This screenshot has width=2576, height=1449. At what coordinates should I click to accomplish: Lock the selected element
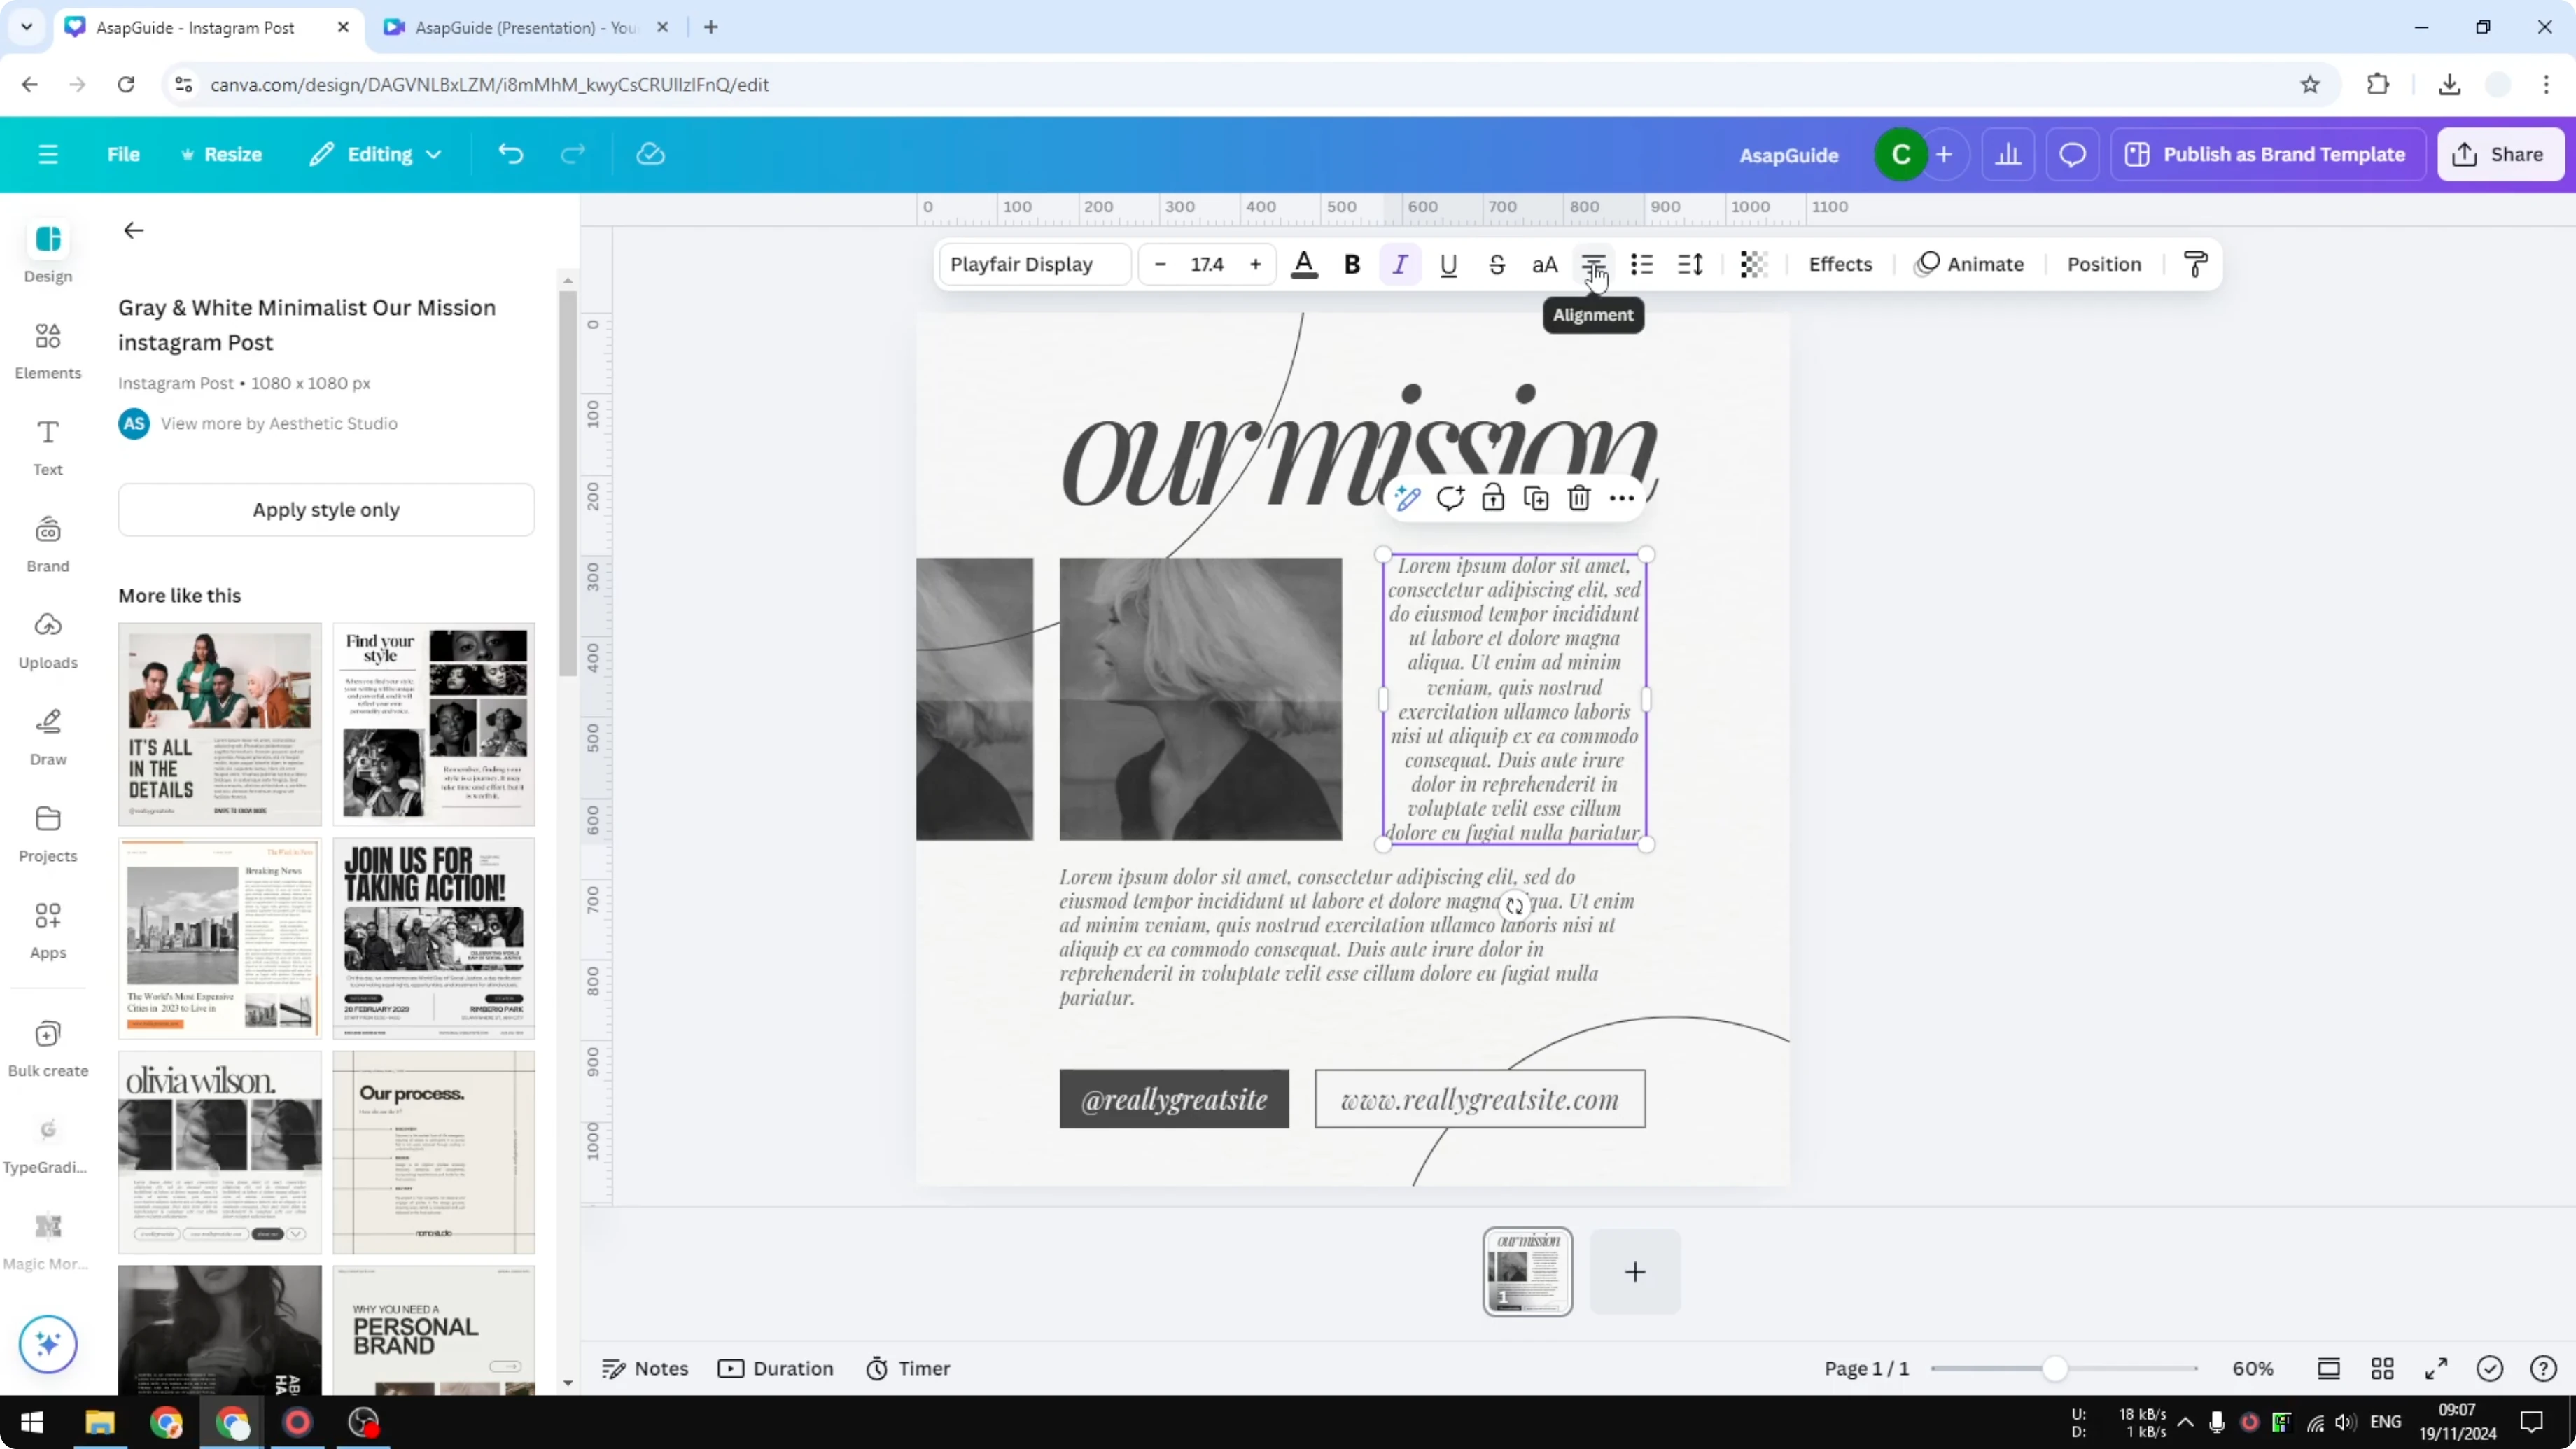pos(1493,497)
